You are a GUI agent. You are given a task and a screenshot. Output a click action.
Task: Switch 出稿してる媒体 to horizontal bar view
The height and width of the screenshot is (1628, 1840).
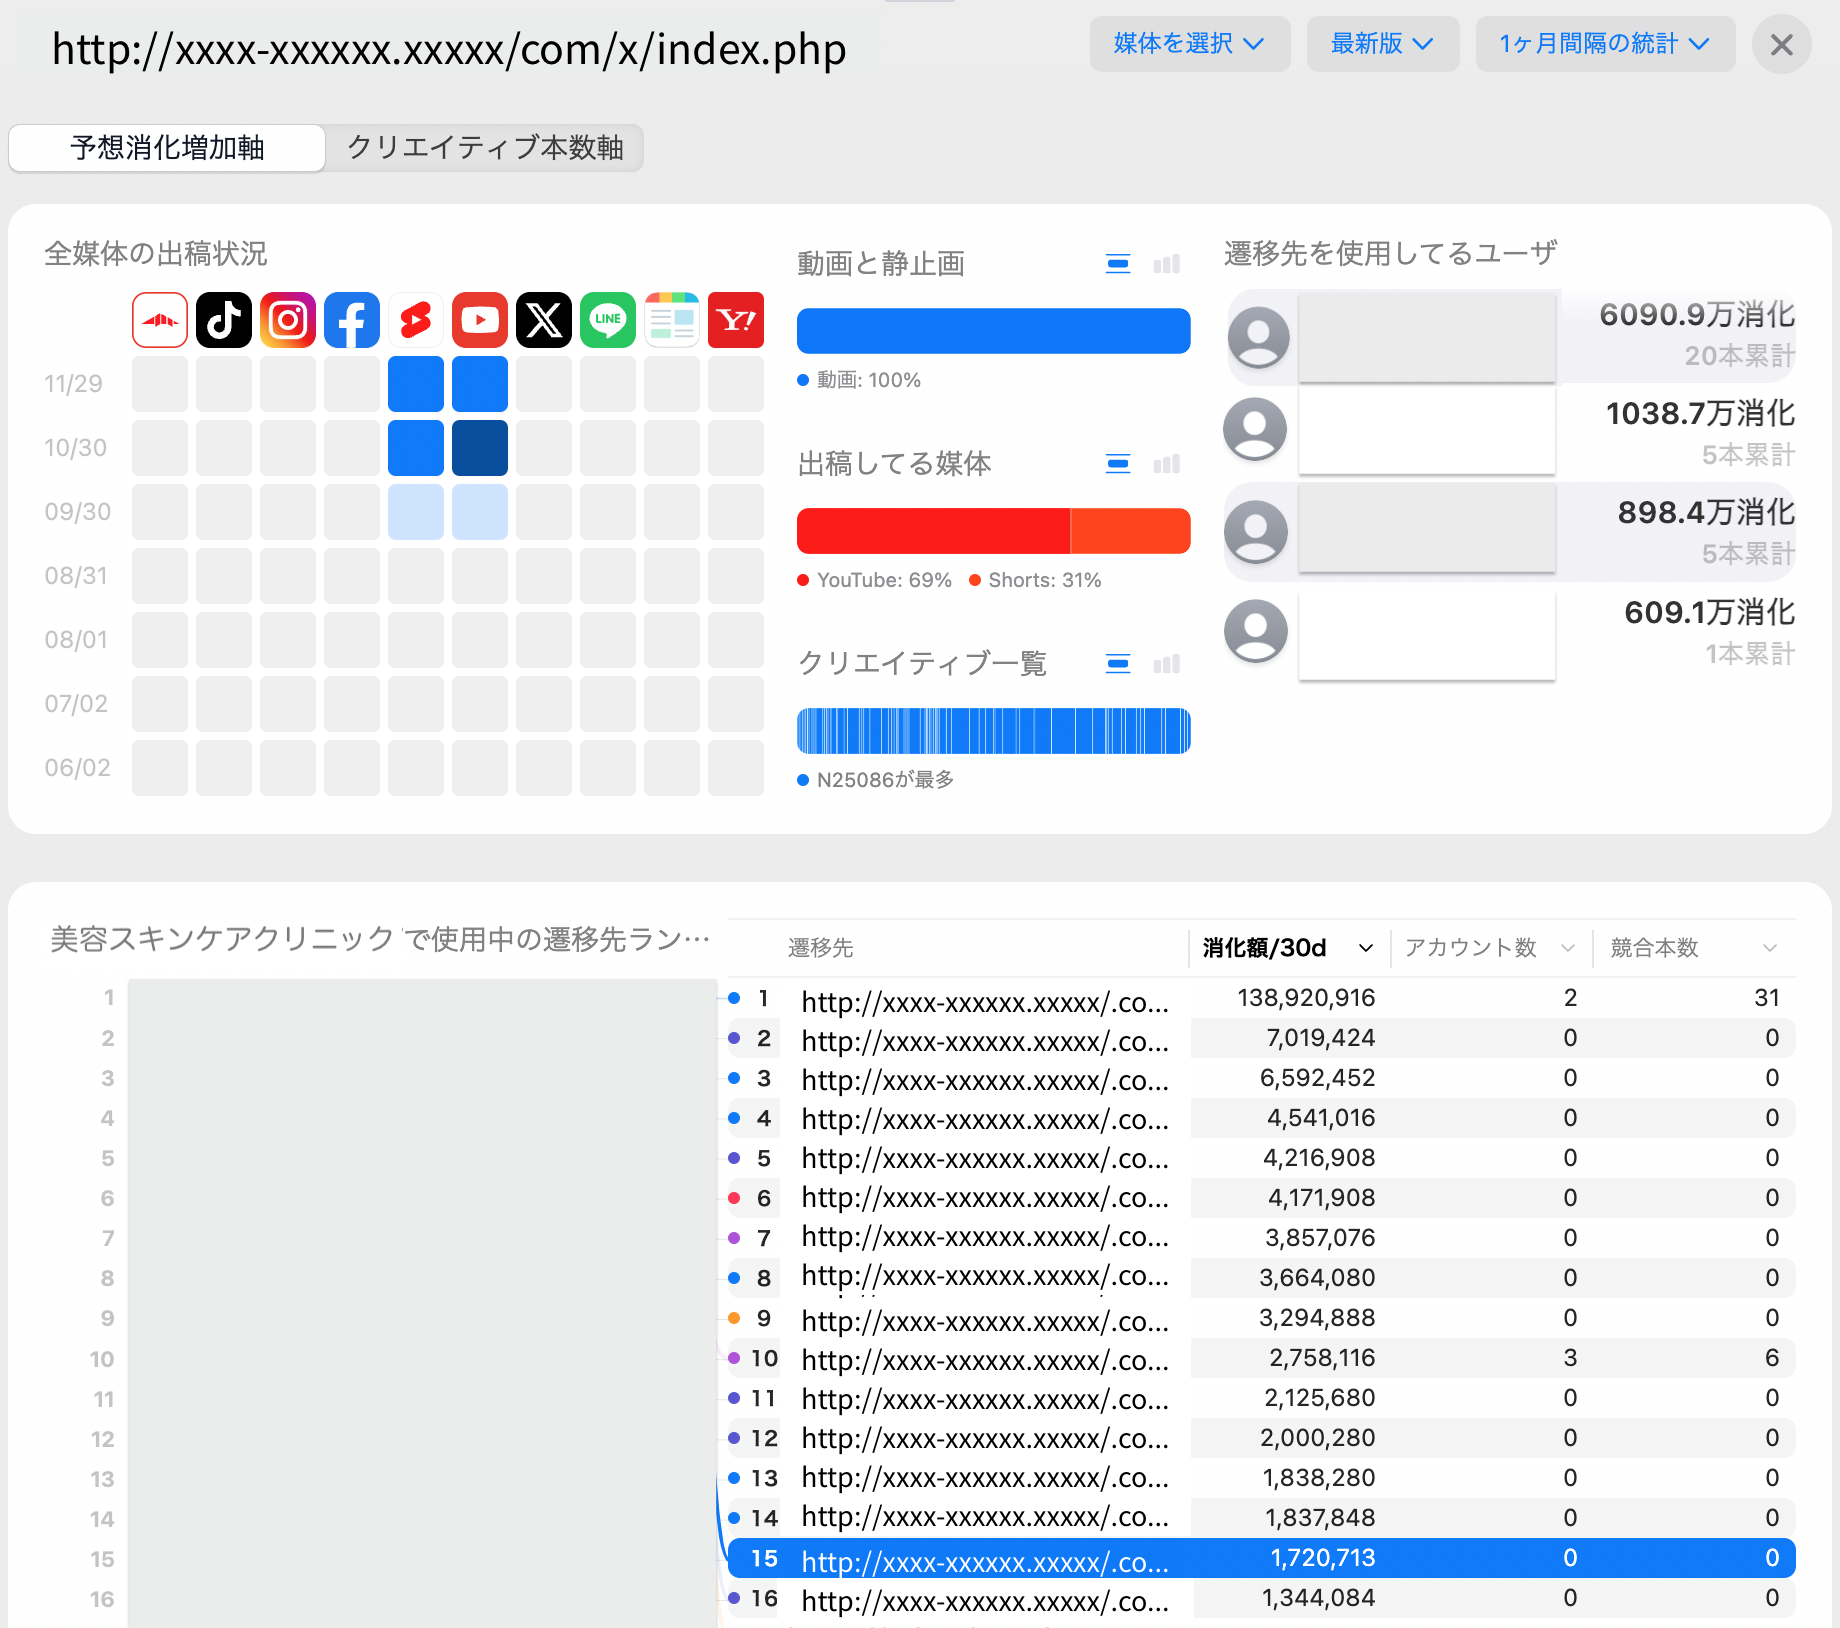pos(1118,464)
